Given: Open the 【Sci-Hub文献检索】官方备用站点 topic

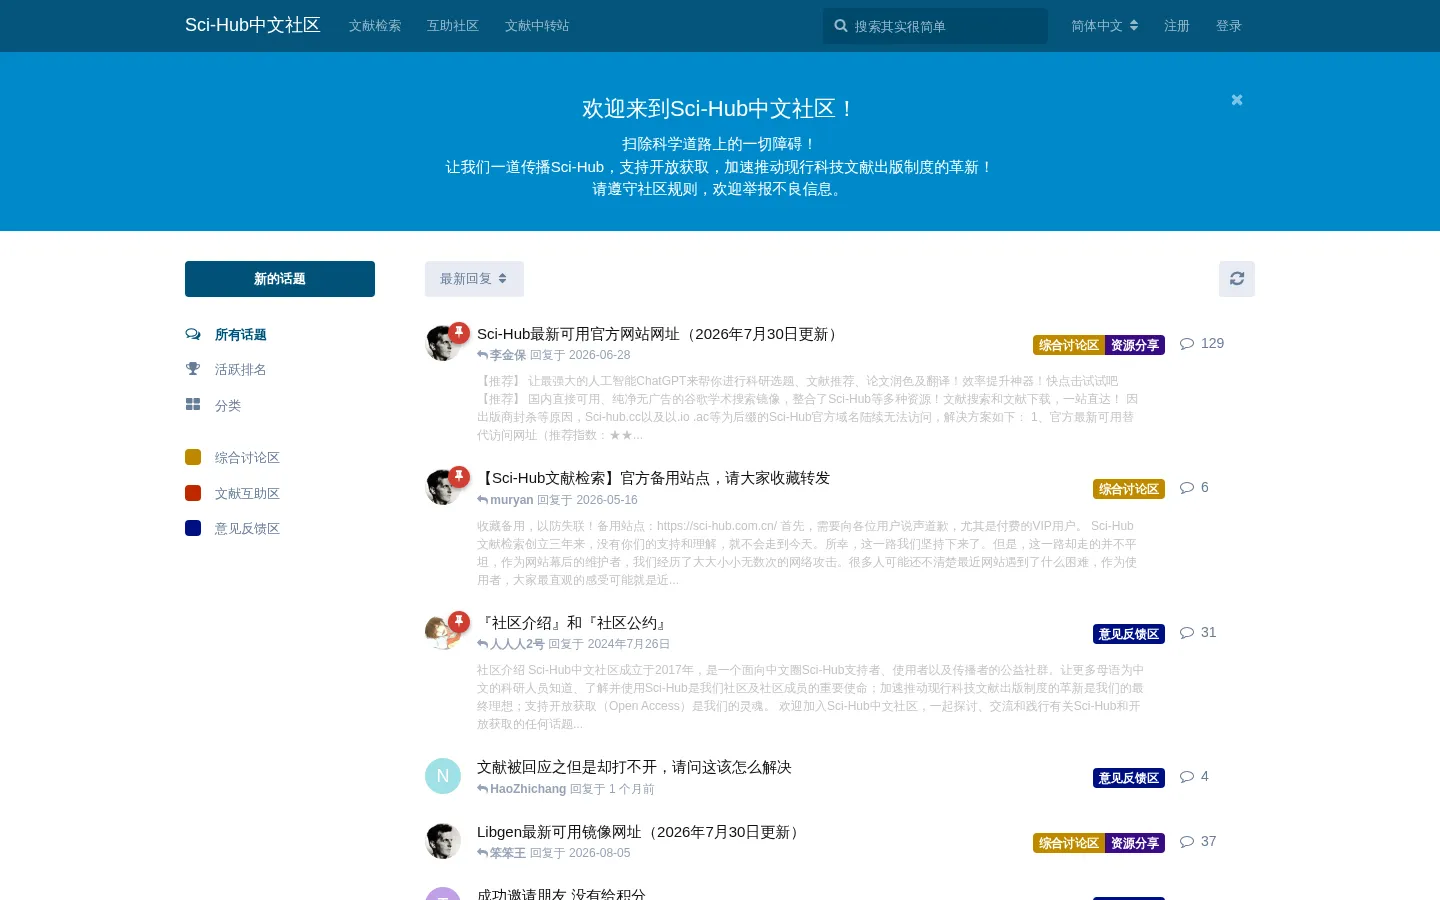Looking at the screenshot, I should 654,478.
